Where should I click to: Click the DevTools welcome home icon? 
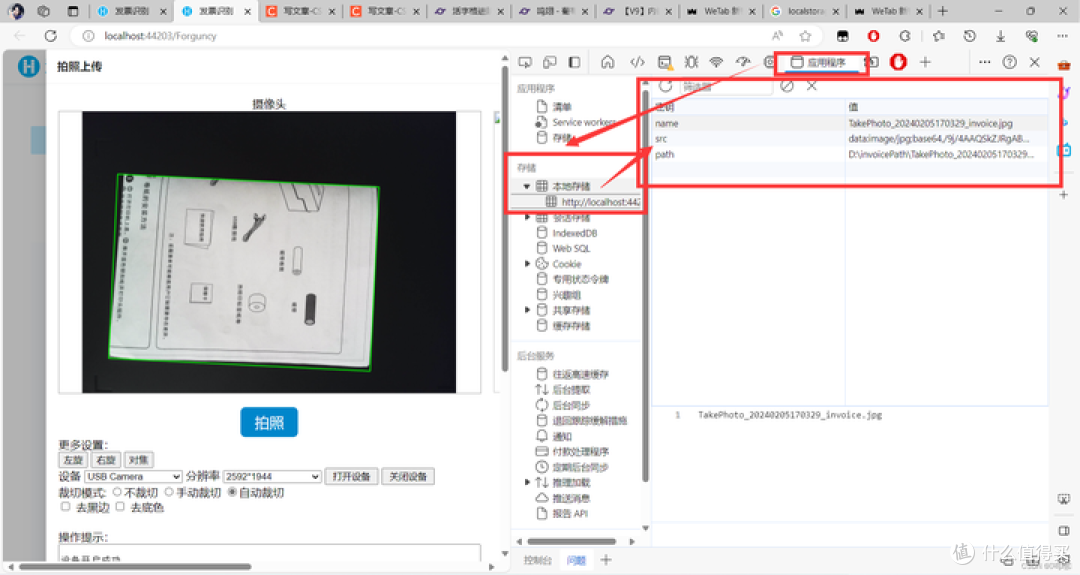pos(608,62)
